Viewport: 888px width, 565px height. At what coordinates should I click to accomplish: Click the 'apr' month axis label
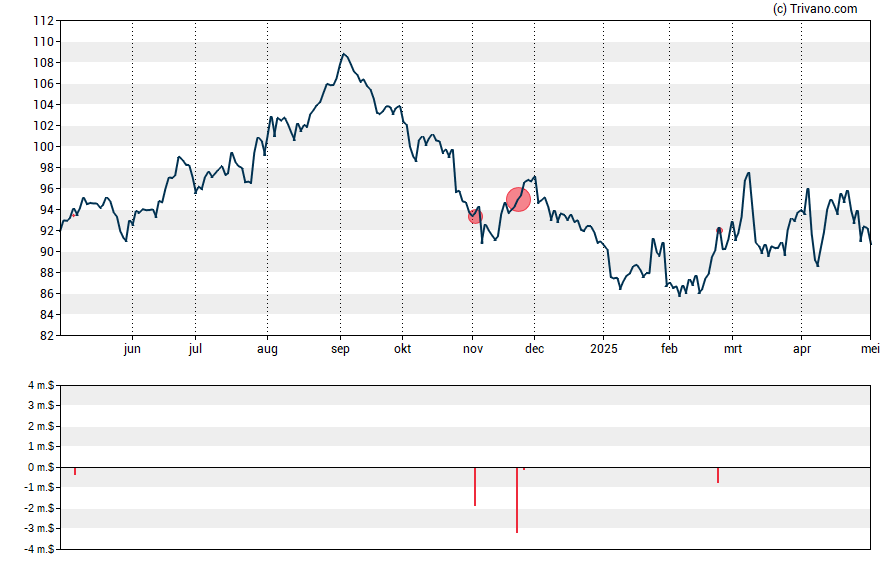[802, 349]
